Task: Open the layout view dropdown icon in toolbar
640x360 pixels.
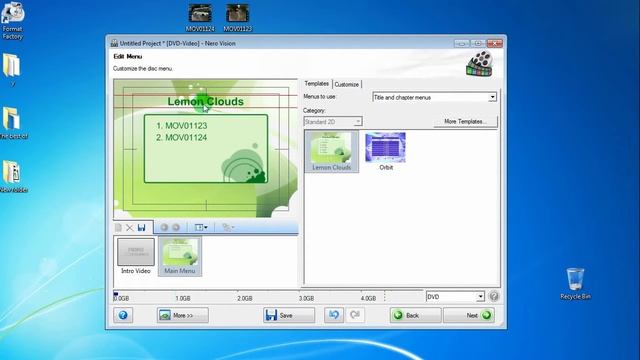Action: coord(201,227)
